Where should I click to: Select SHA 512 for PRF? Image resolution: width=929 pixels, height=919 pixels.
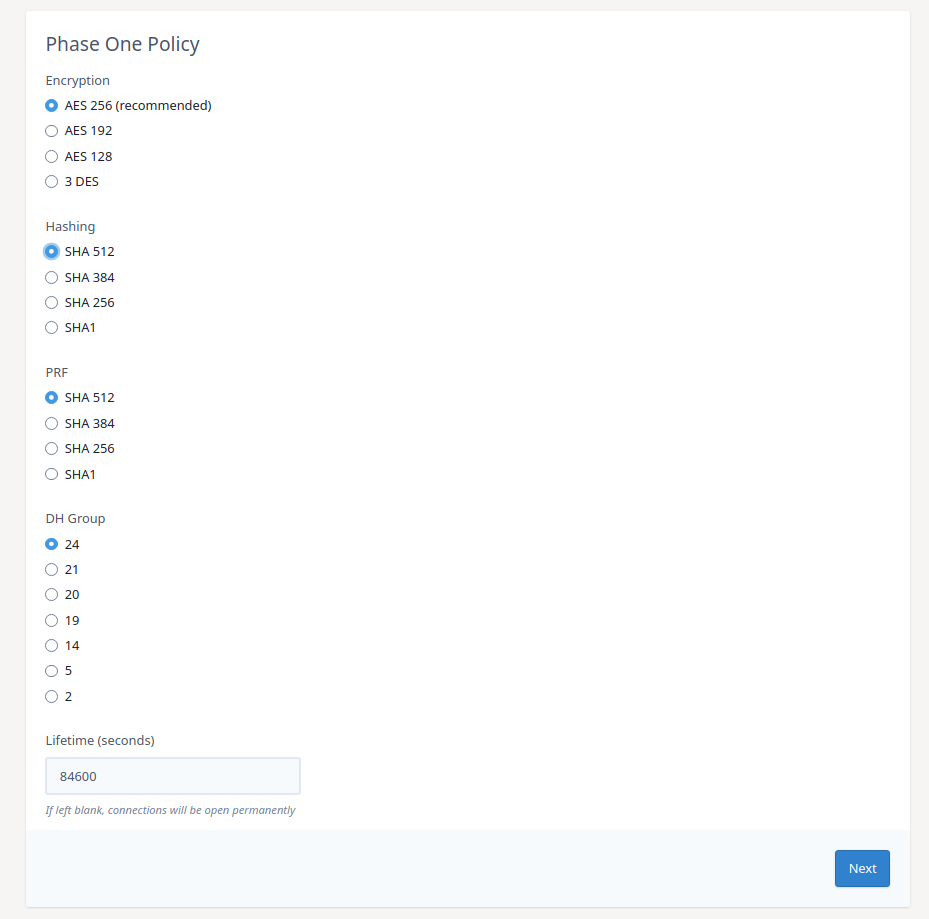[51, 397]
